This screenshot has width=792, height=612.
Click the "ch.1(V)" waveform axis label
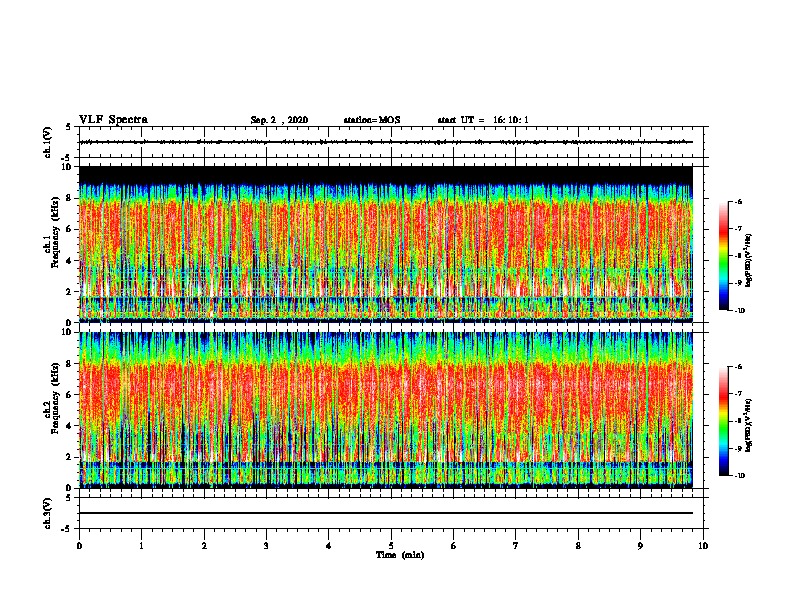click(x=47, y=142)
